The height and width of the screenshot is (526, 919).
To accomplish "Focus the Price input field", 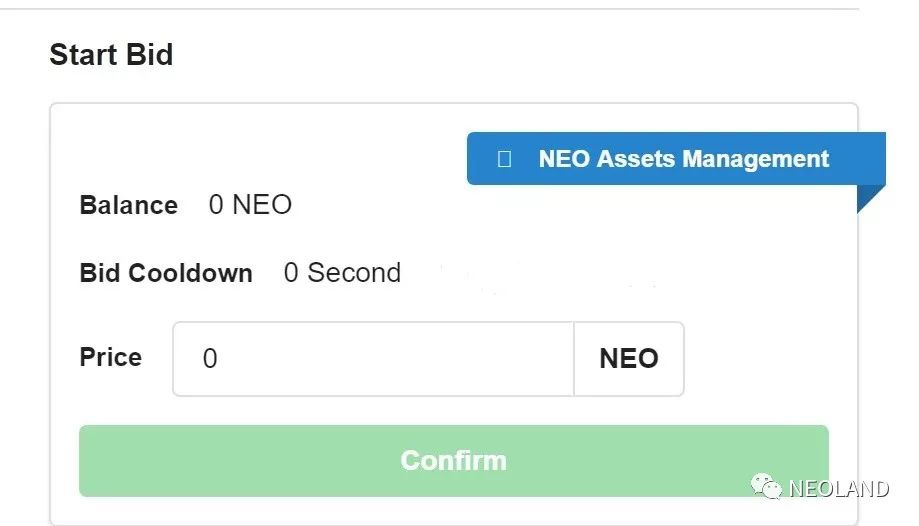I will pos(373,359).
